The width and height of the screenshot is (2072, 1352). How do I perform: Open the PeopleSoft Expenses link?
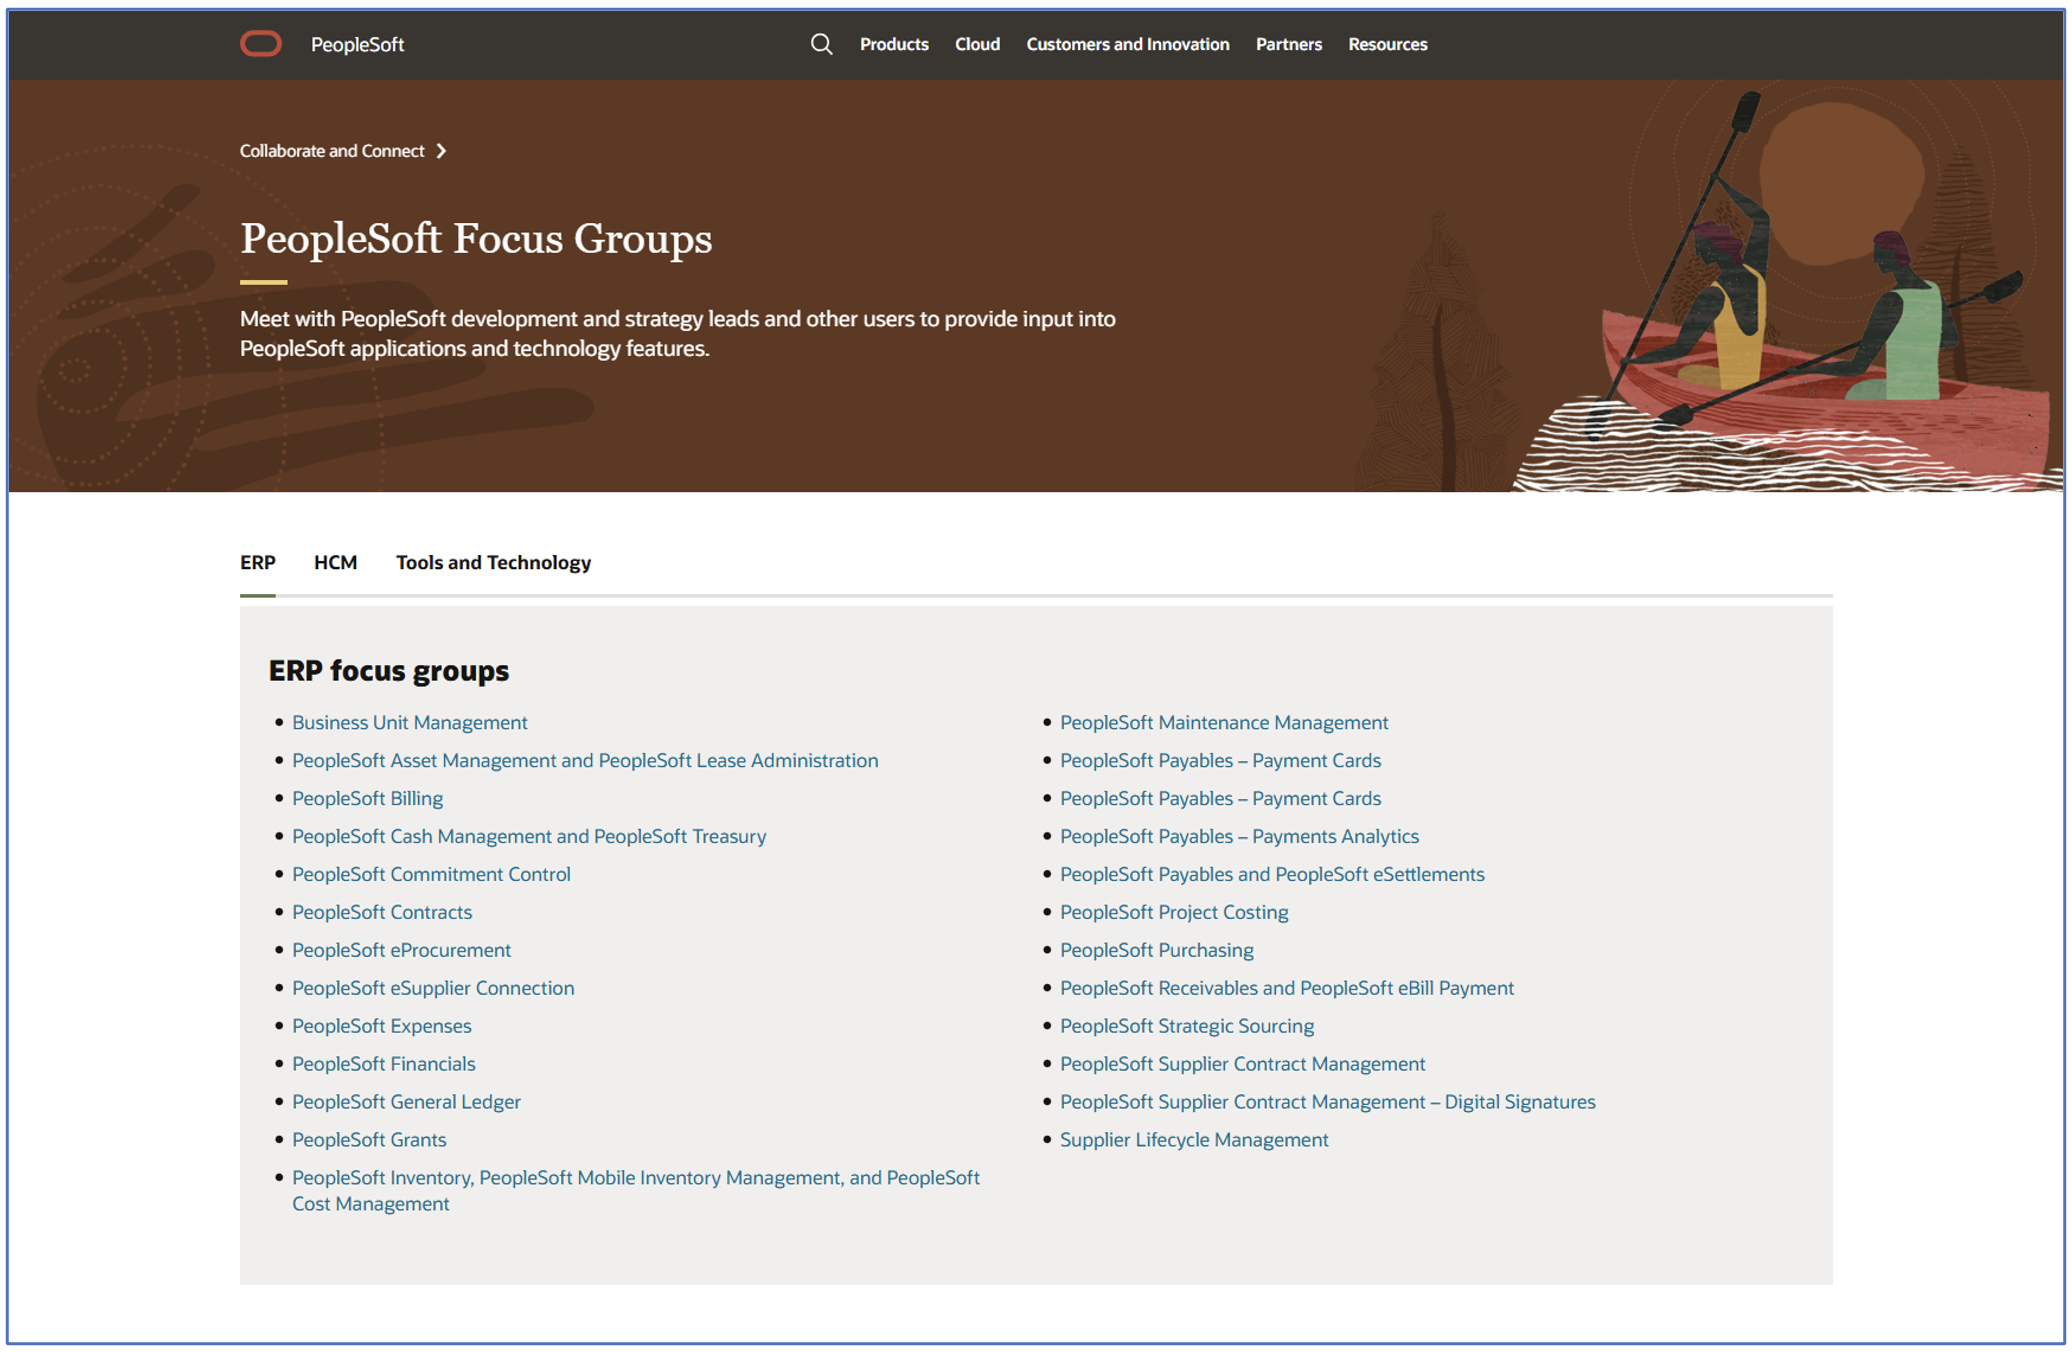pos(381,1025)
